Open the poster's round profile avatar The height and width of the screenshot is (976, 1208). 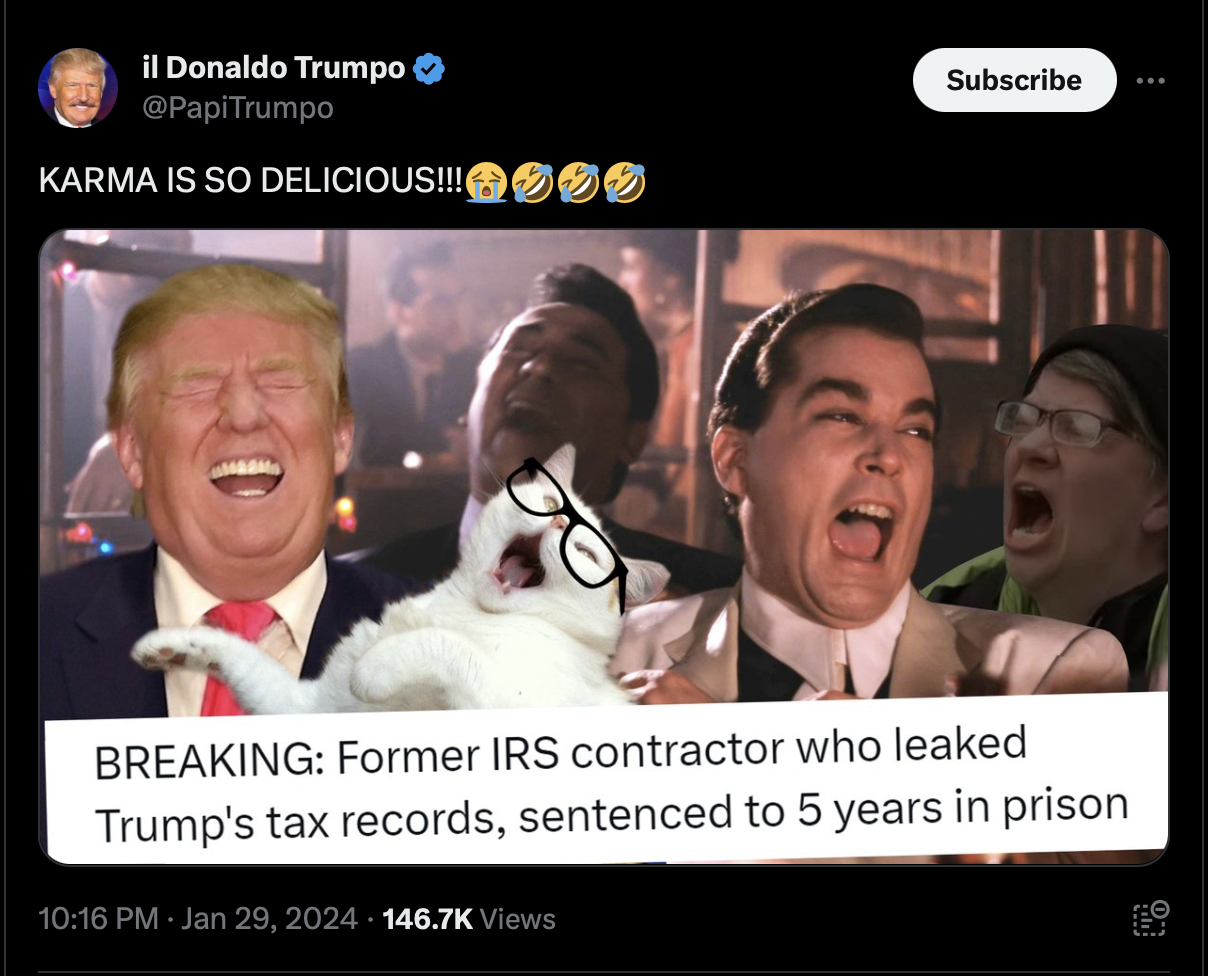78,88
